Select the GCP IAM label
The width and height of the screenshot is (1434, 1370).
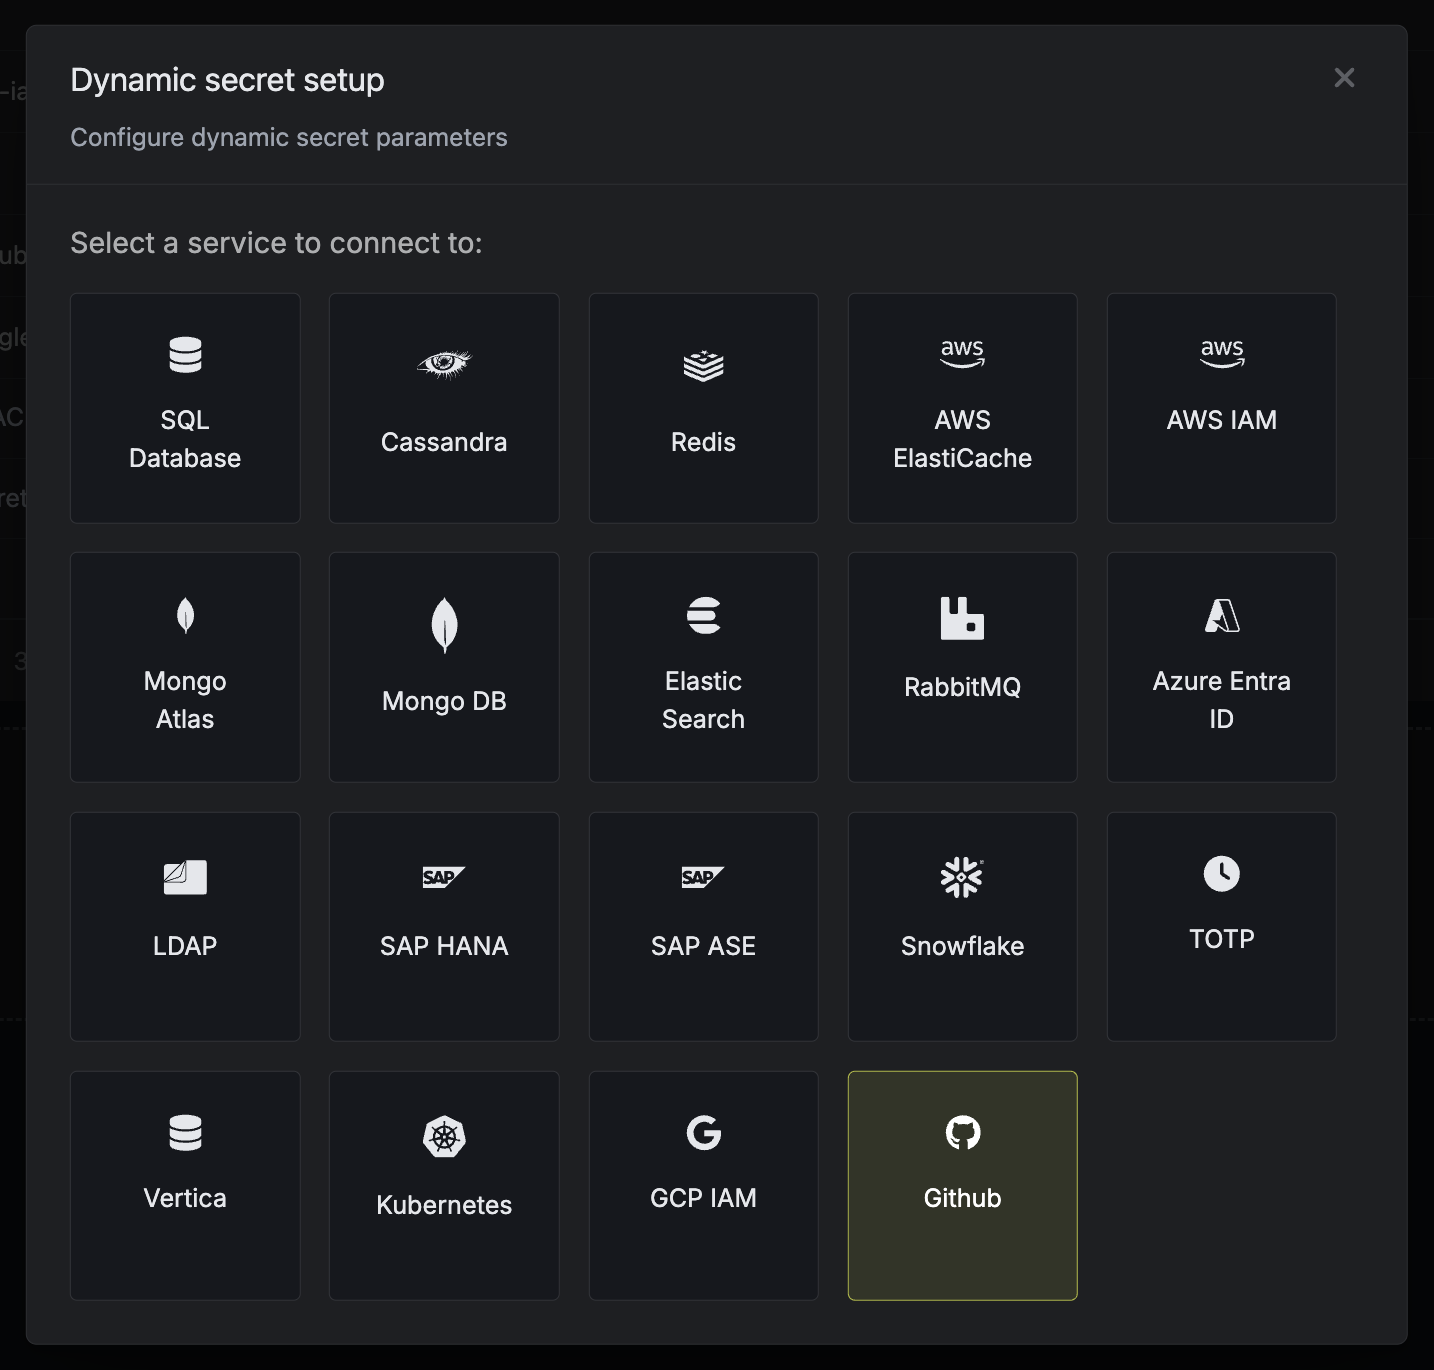click(x=703, y=1198)
